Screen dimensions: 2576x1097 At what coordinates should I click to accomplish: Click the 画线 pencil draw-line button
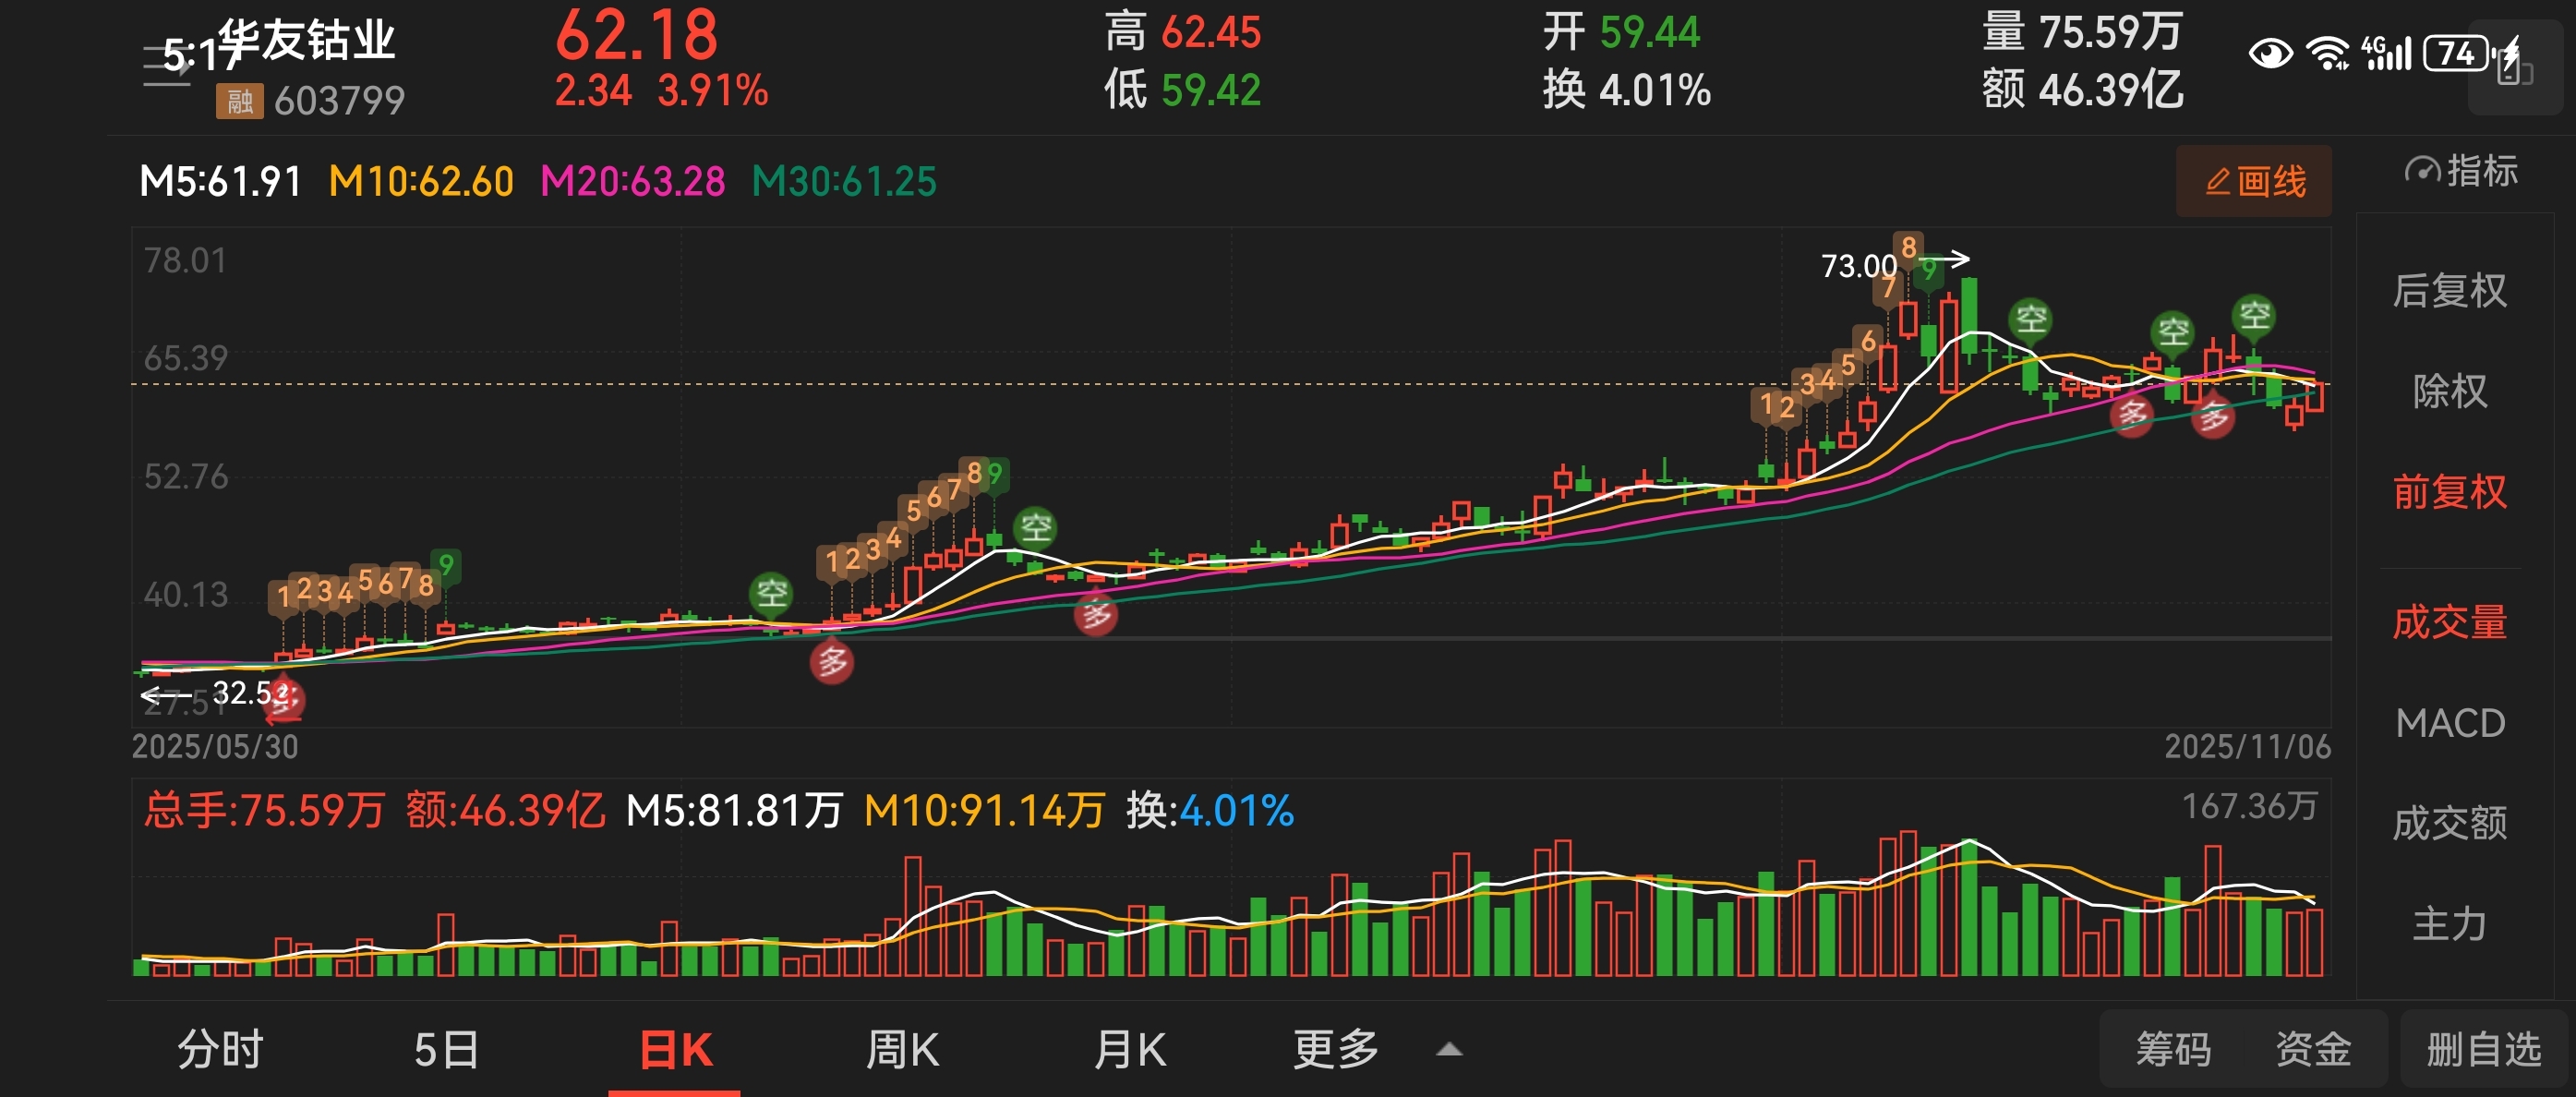point(2254,181)
